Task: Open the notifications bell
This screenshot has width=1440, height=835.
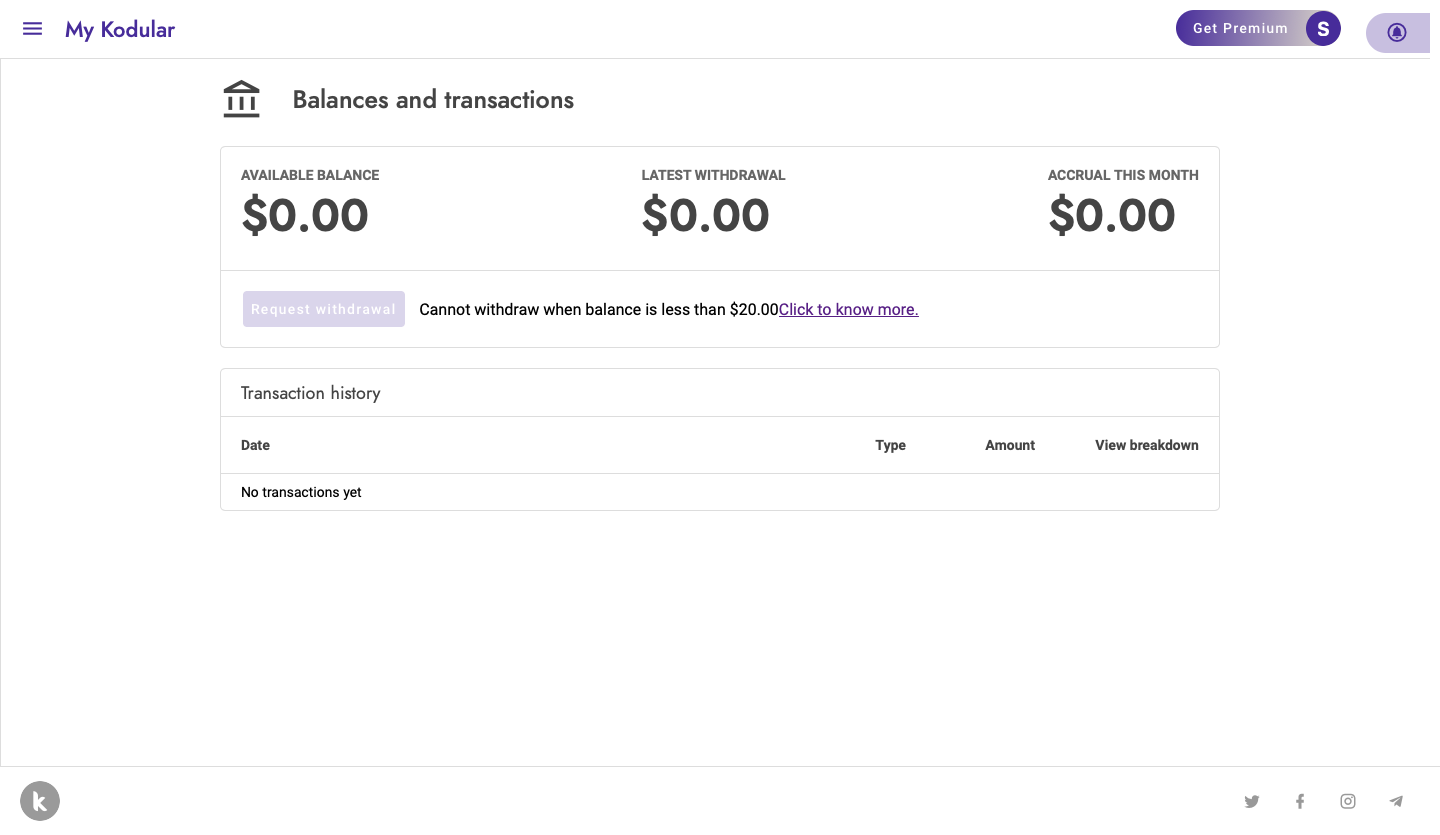Action: pos(1397,32)
